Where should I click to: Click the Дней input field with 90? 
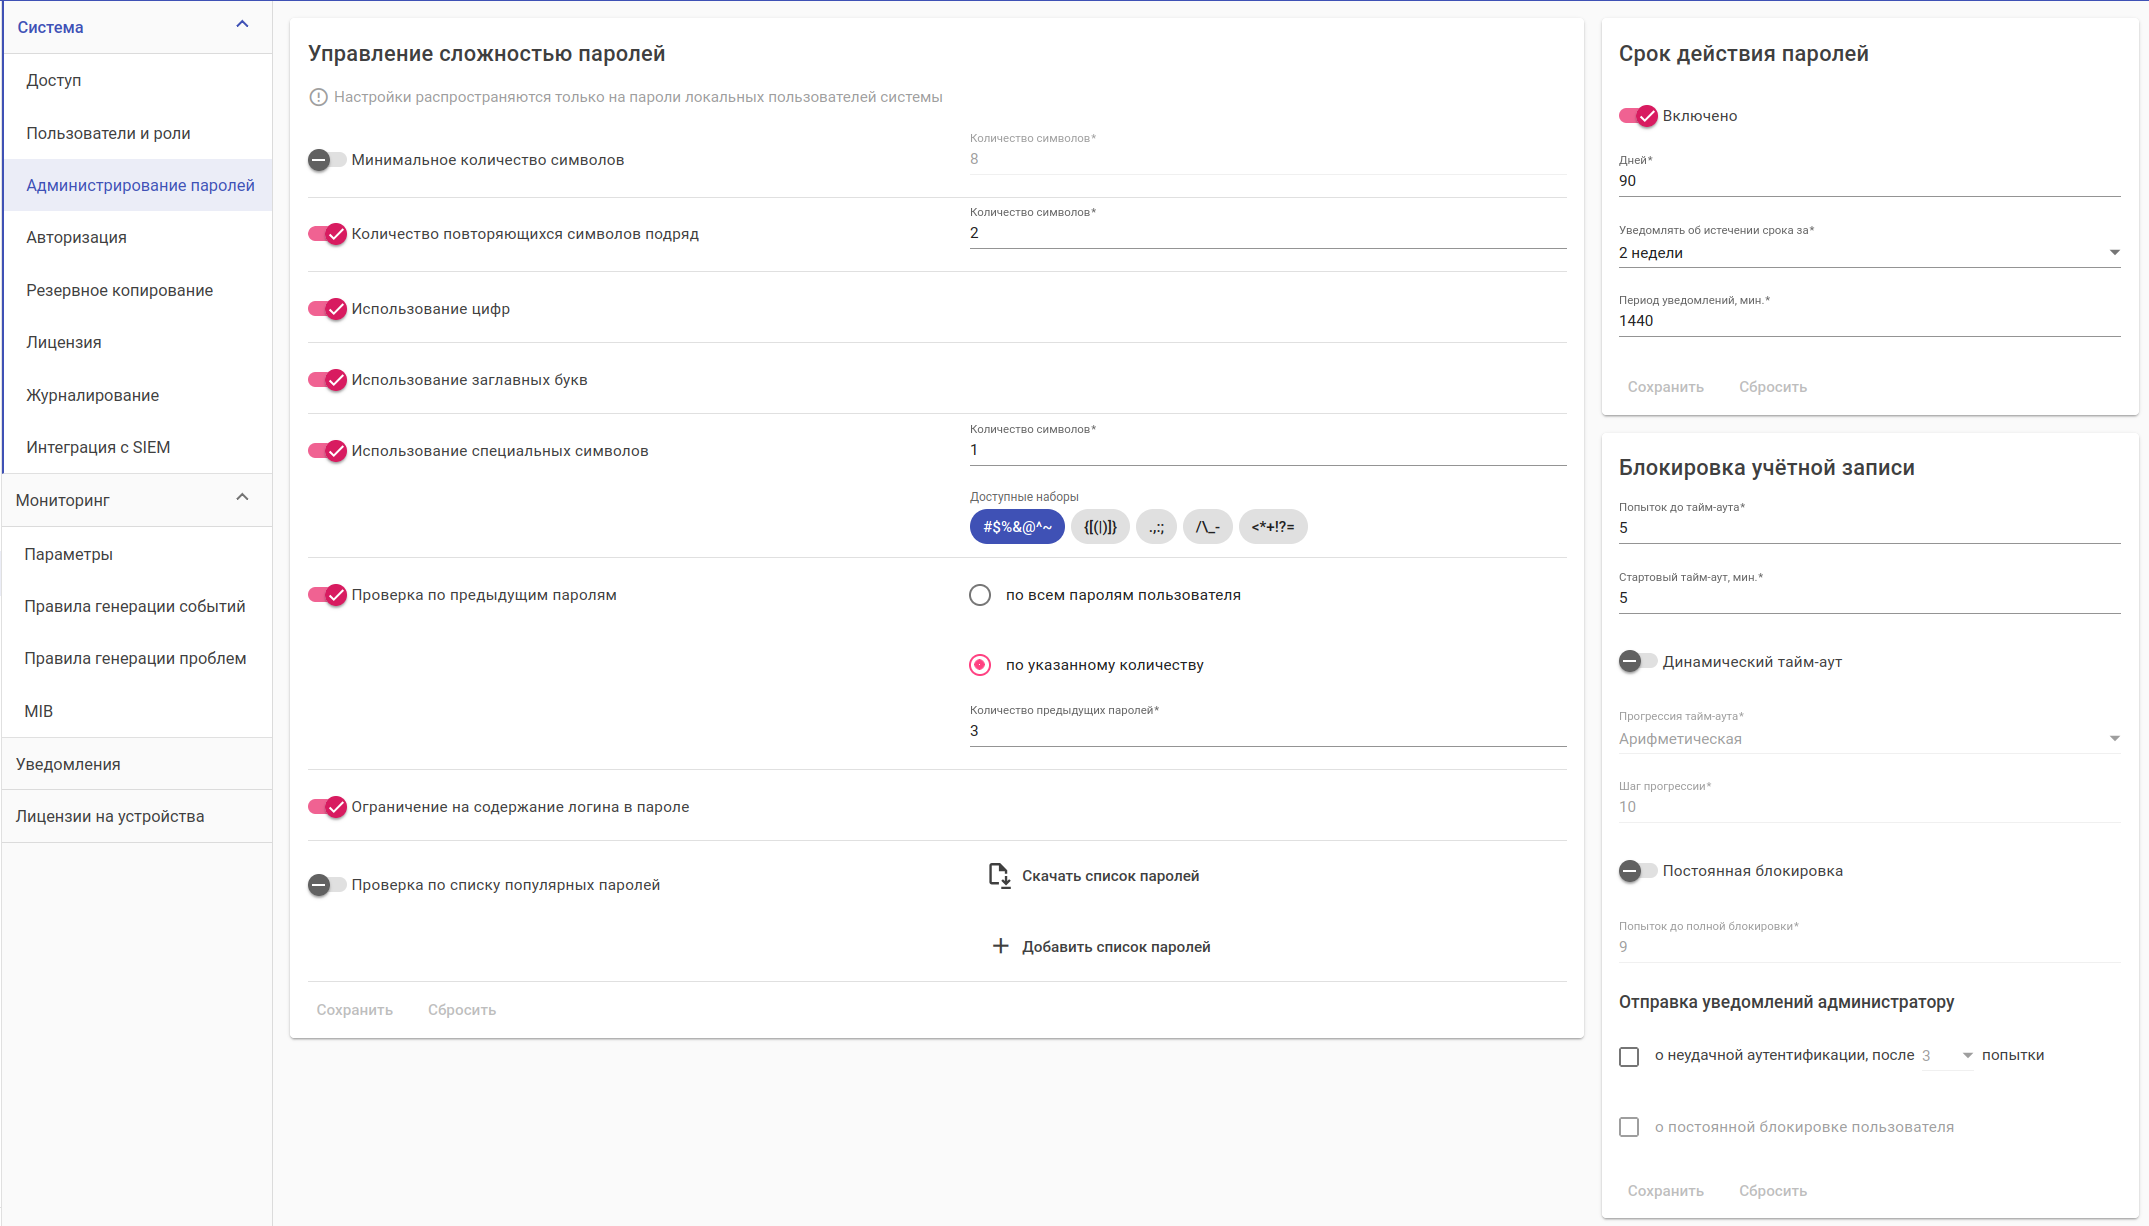pos(1868,181)
